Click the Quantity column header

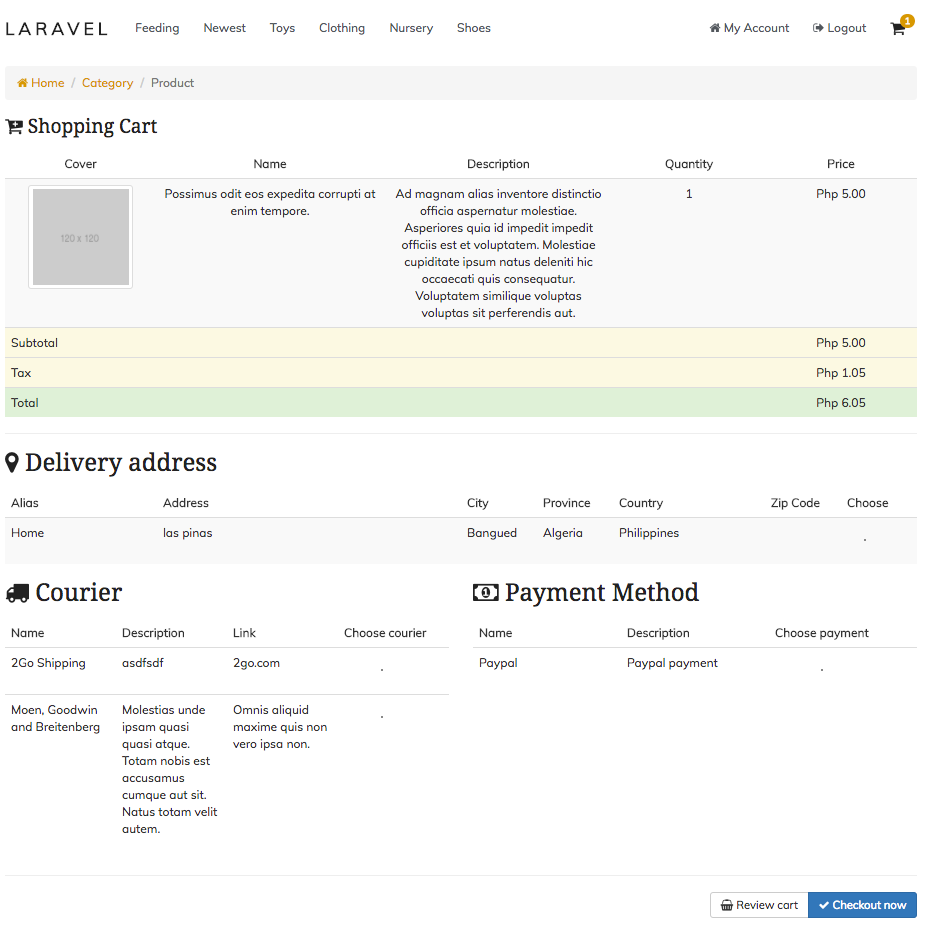(689, 165)
